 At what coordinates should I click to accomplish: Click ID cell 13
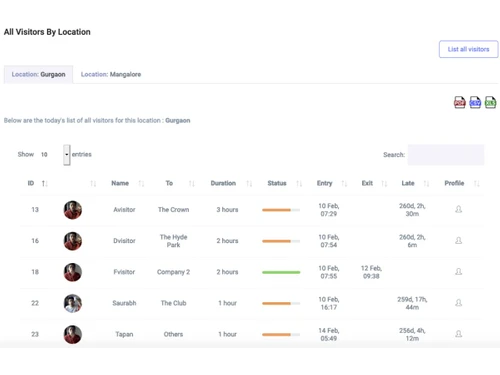[35, 210]
